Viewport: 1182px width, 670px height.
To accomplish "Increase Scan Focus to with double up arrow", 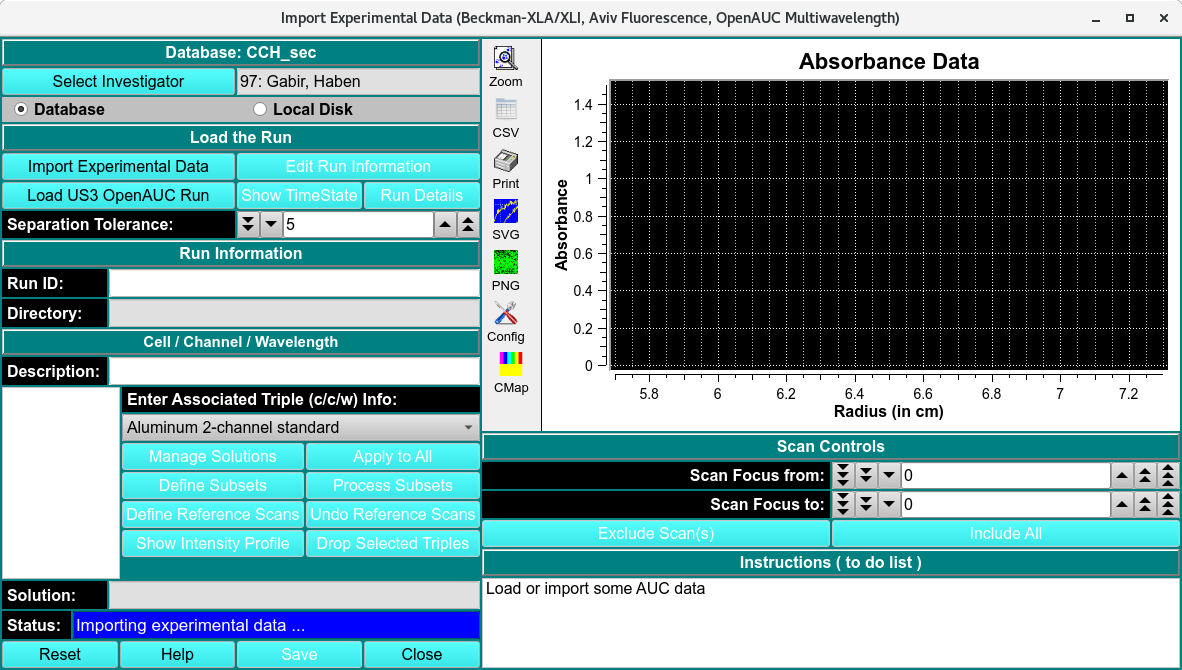I will pyautogui.click(x=1144, y=505).
